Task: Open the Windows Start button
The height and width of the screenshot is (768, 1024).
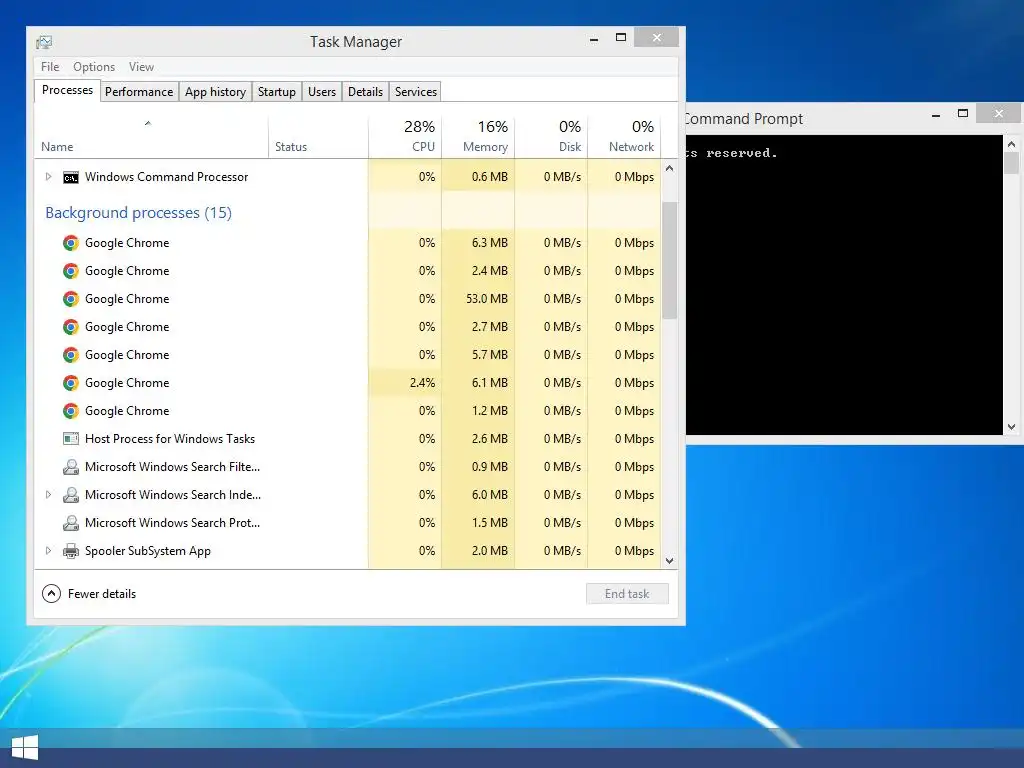Action: tap(25, 748)
